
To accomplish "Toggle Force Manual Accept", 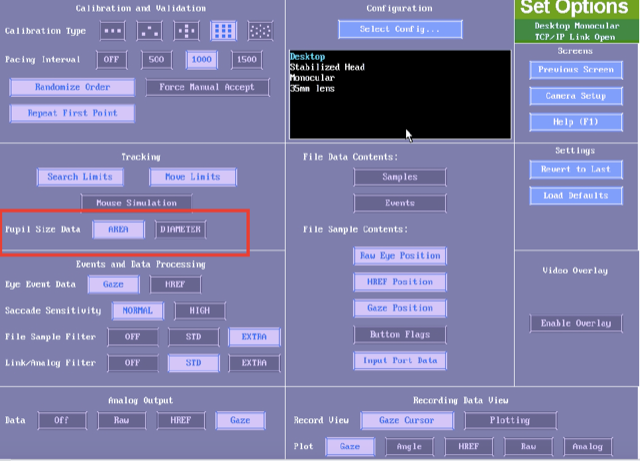I will point(207,87).
